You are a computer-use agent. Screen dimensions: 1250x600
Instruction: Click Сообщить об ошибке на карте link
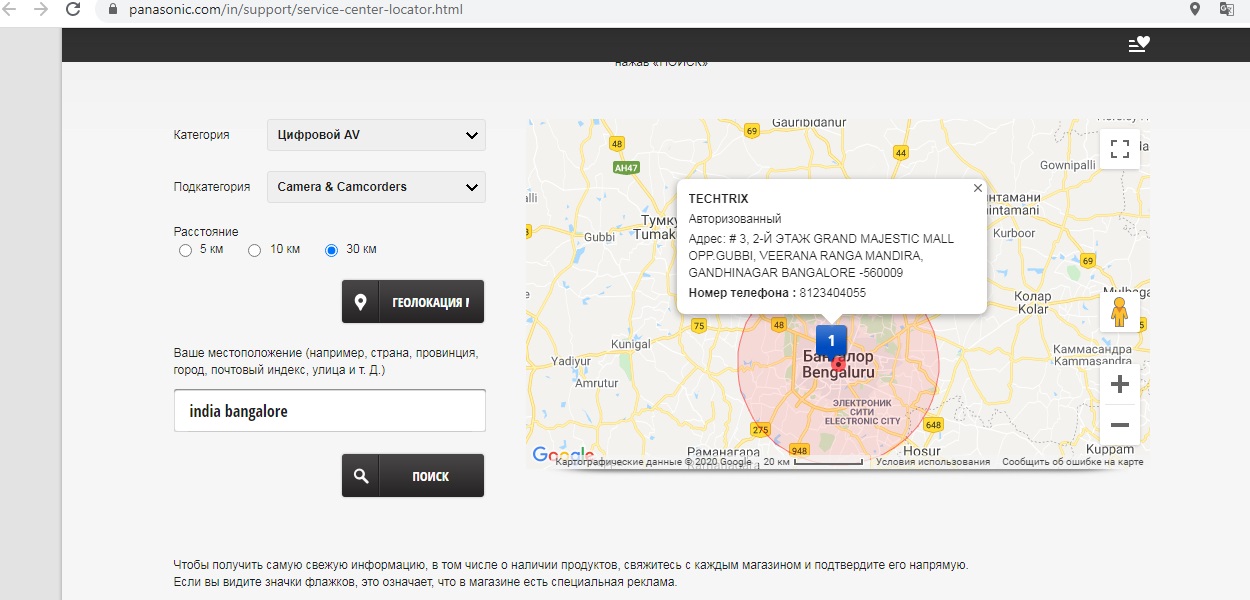(1072, 462)
